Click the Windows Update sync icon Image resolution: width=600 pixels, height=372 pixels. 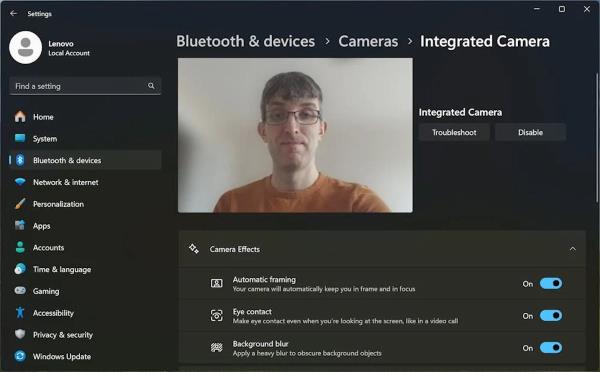pos(20,356)
